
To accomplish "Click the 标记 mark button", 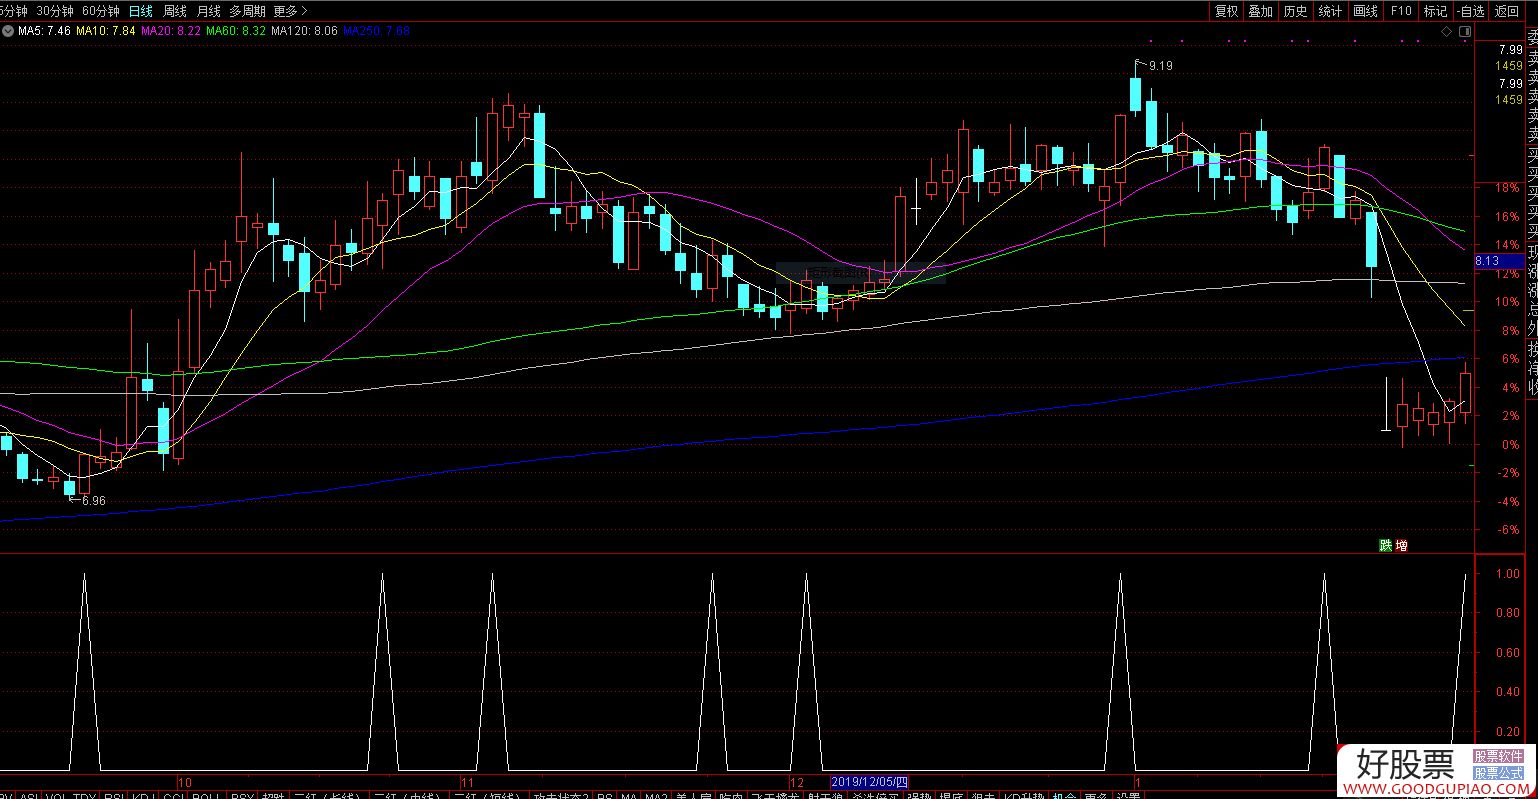I will pos(1435,11).
